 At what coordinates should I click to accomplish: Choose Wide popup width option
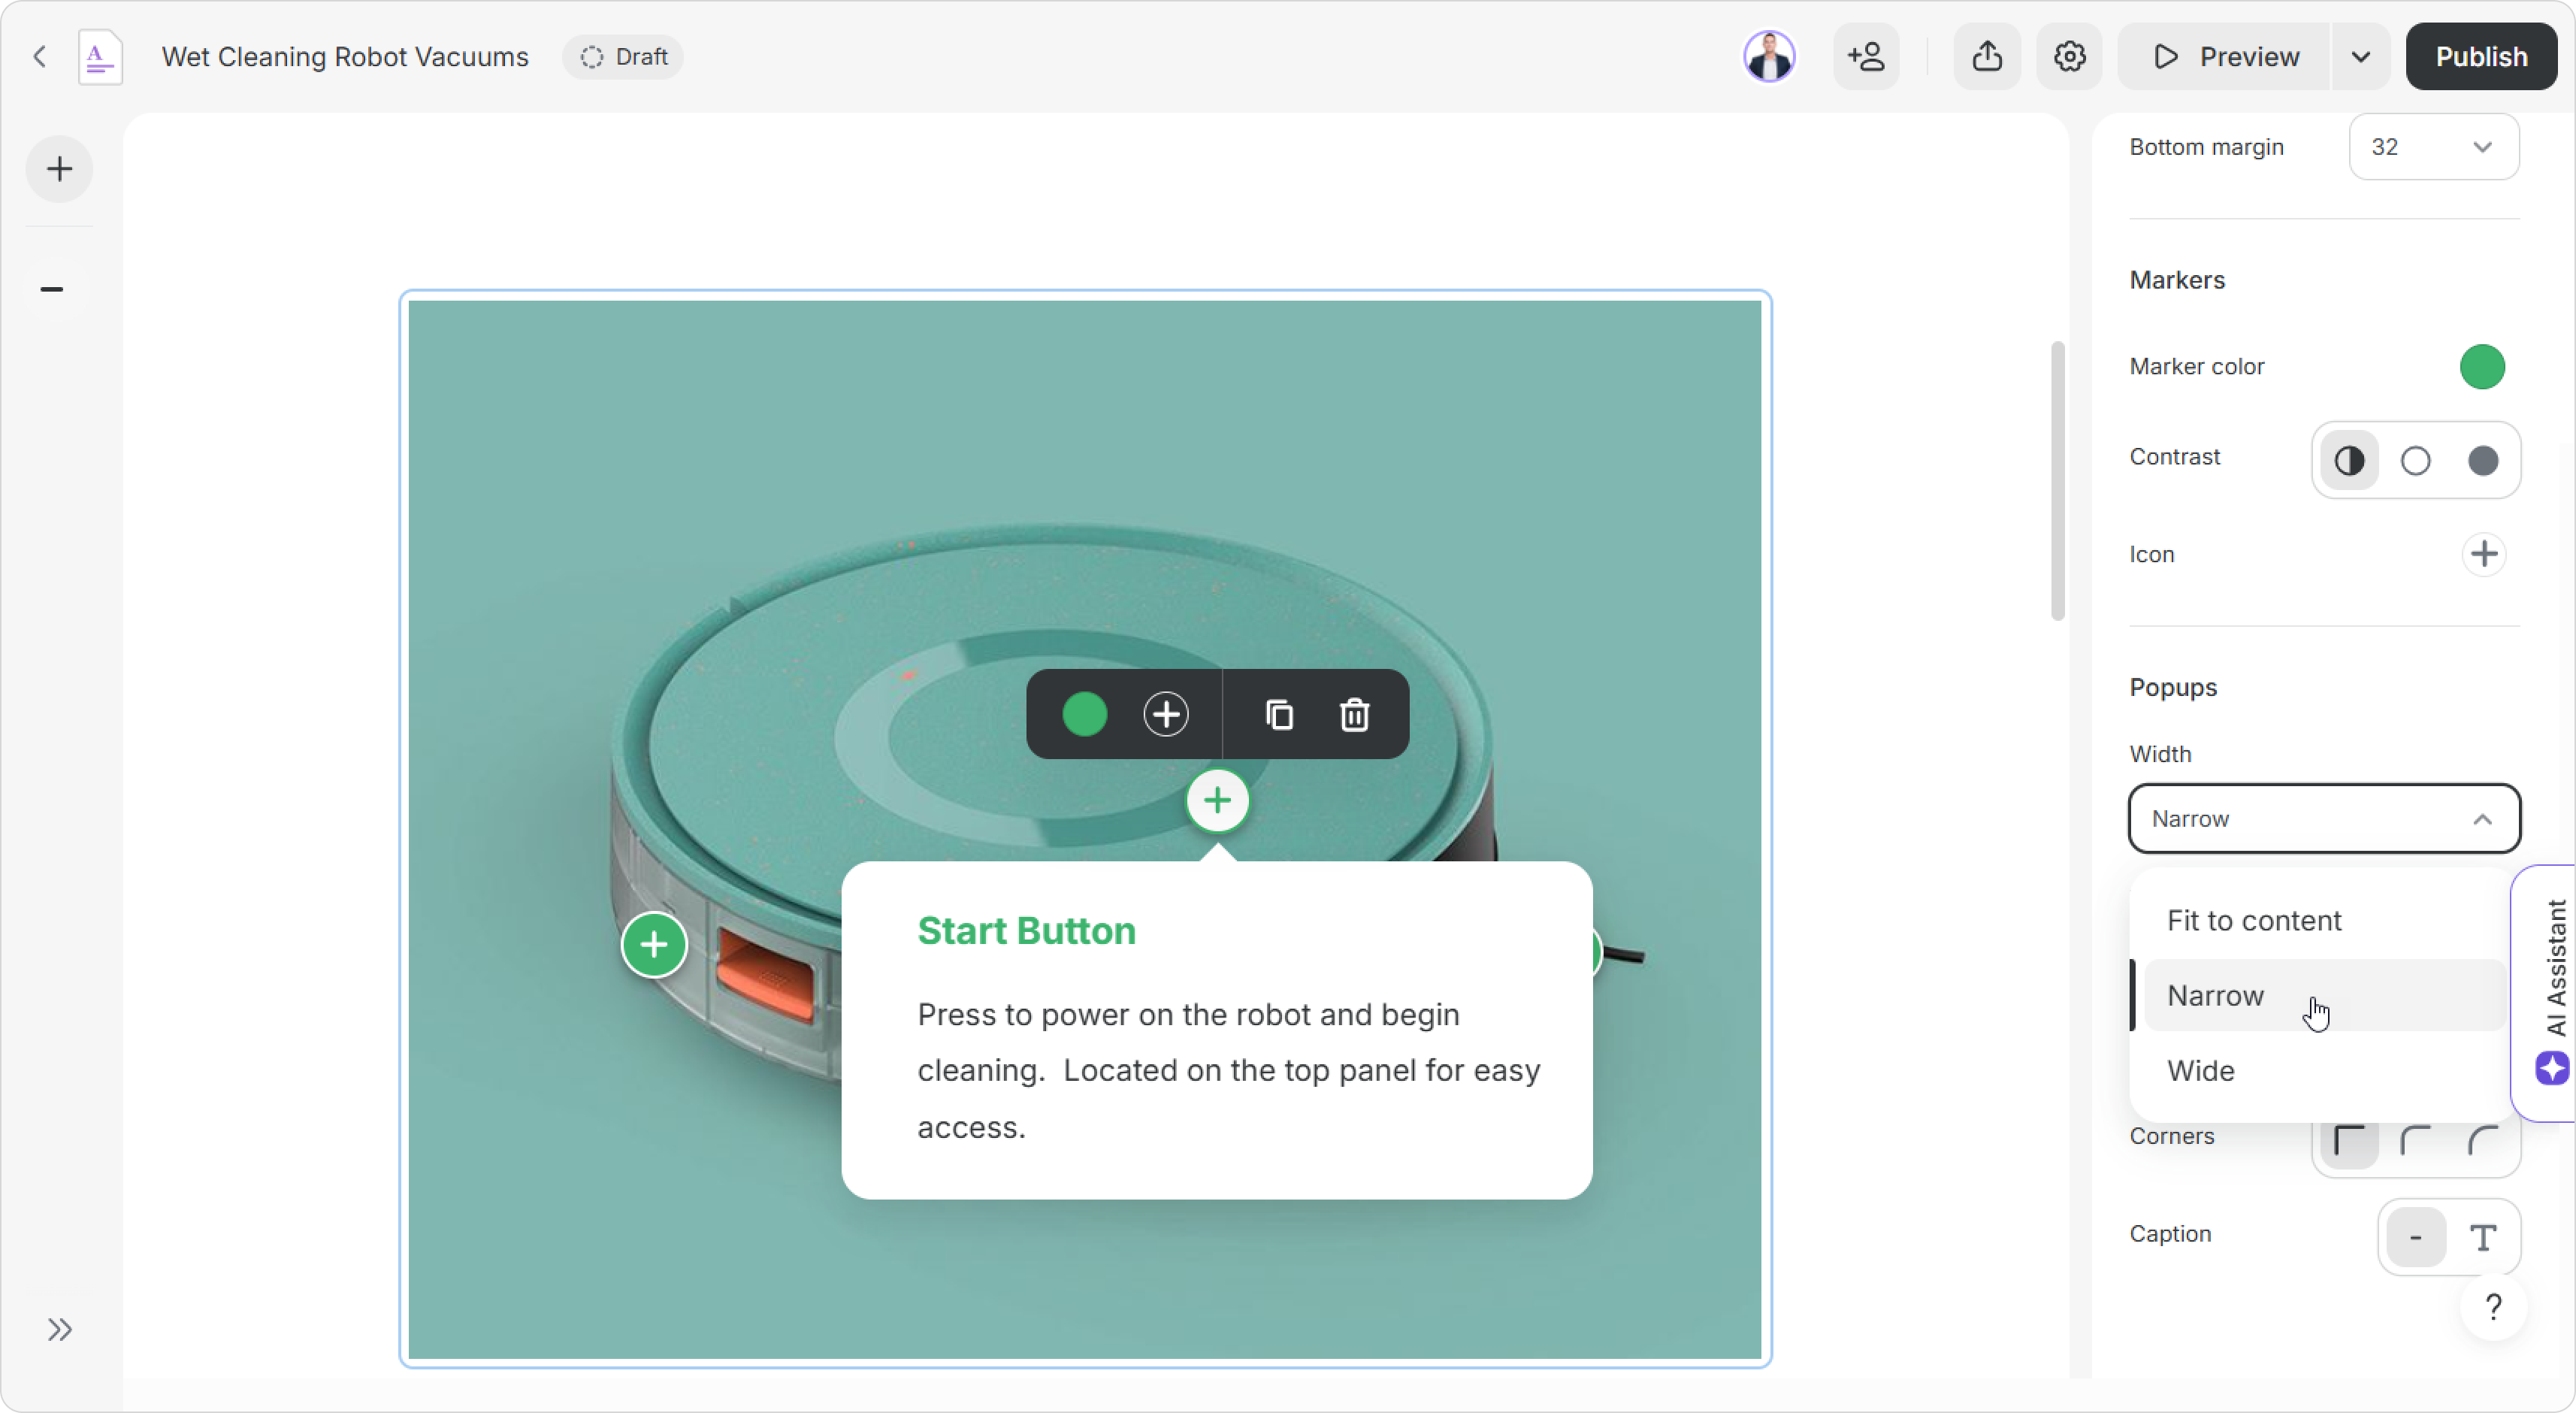[2200, 1071]
